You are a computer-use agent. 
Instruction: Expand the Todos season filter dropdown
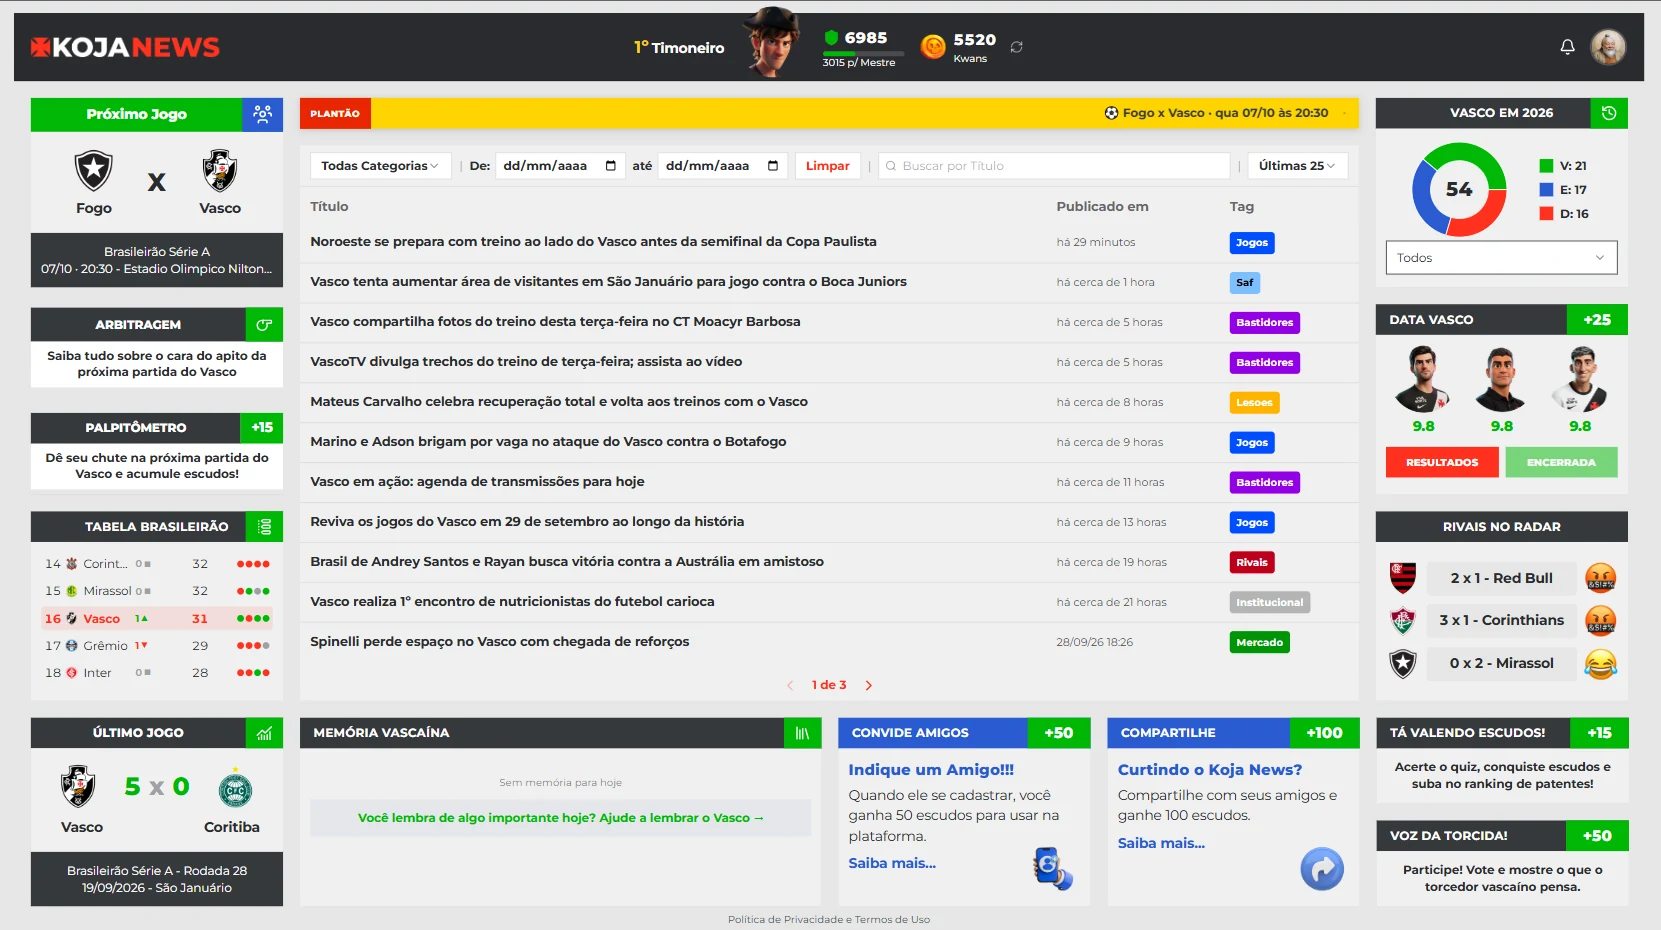(1501, 258)
